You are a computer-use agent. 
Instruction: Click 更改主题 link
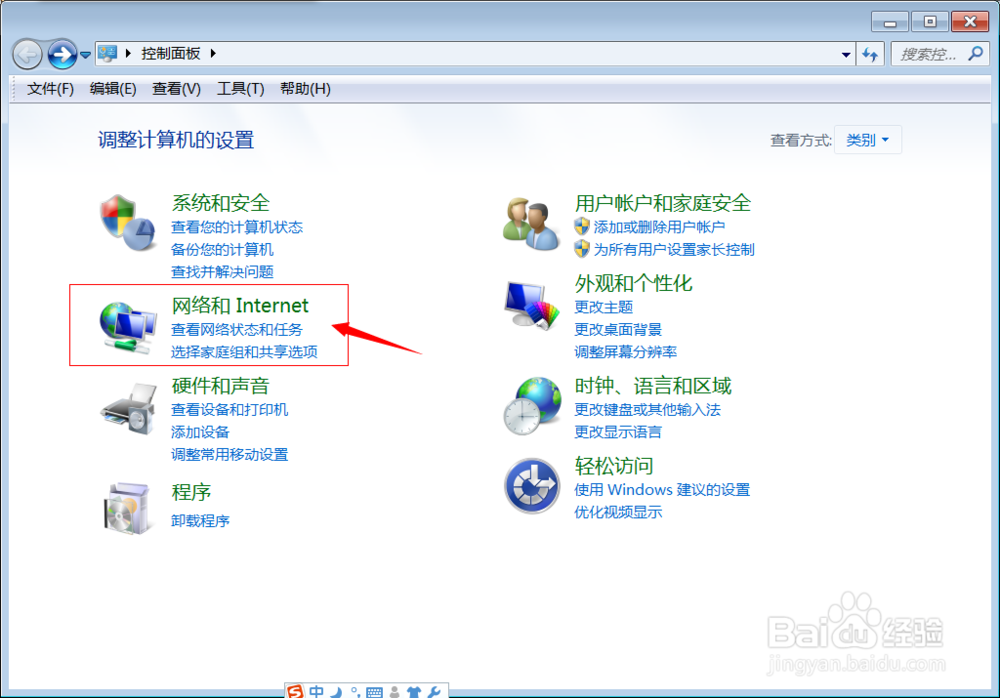(603, 307)
